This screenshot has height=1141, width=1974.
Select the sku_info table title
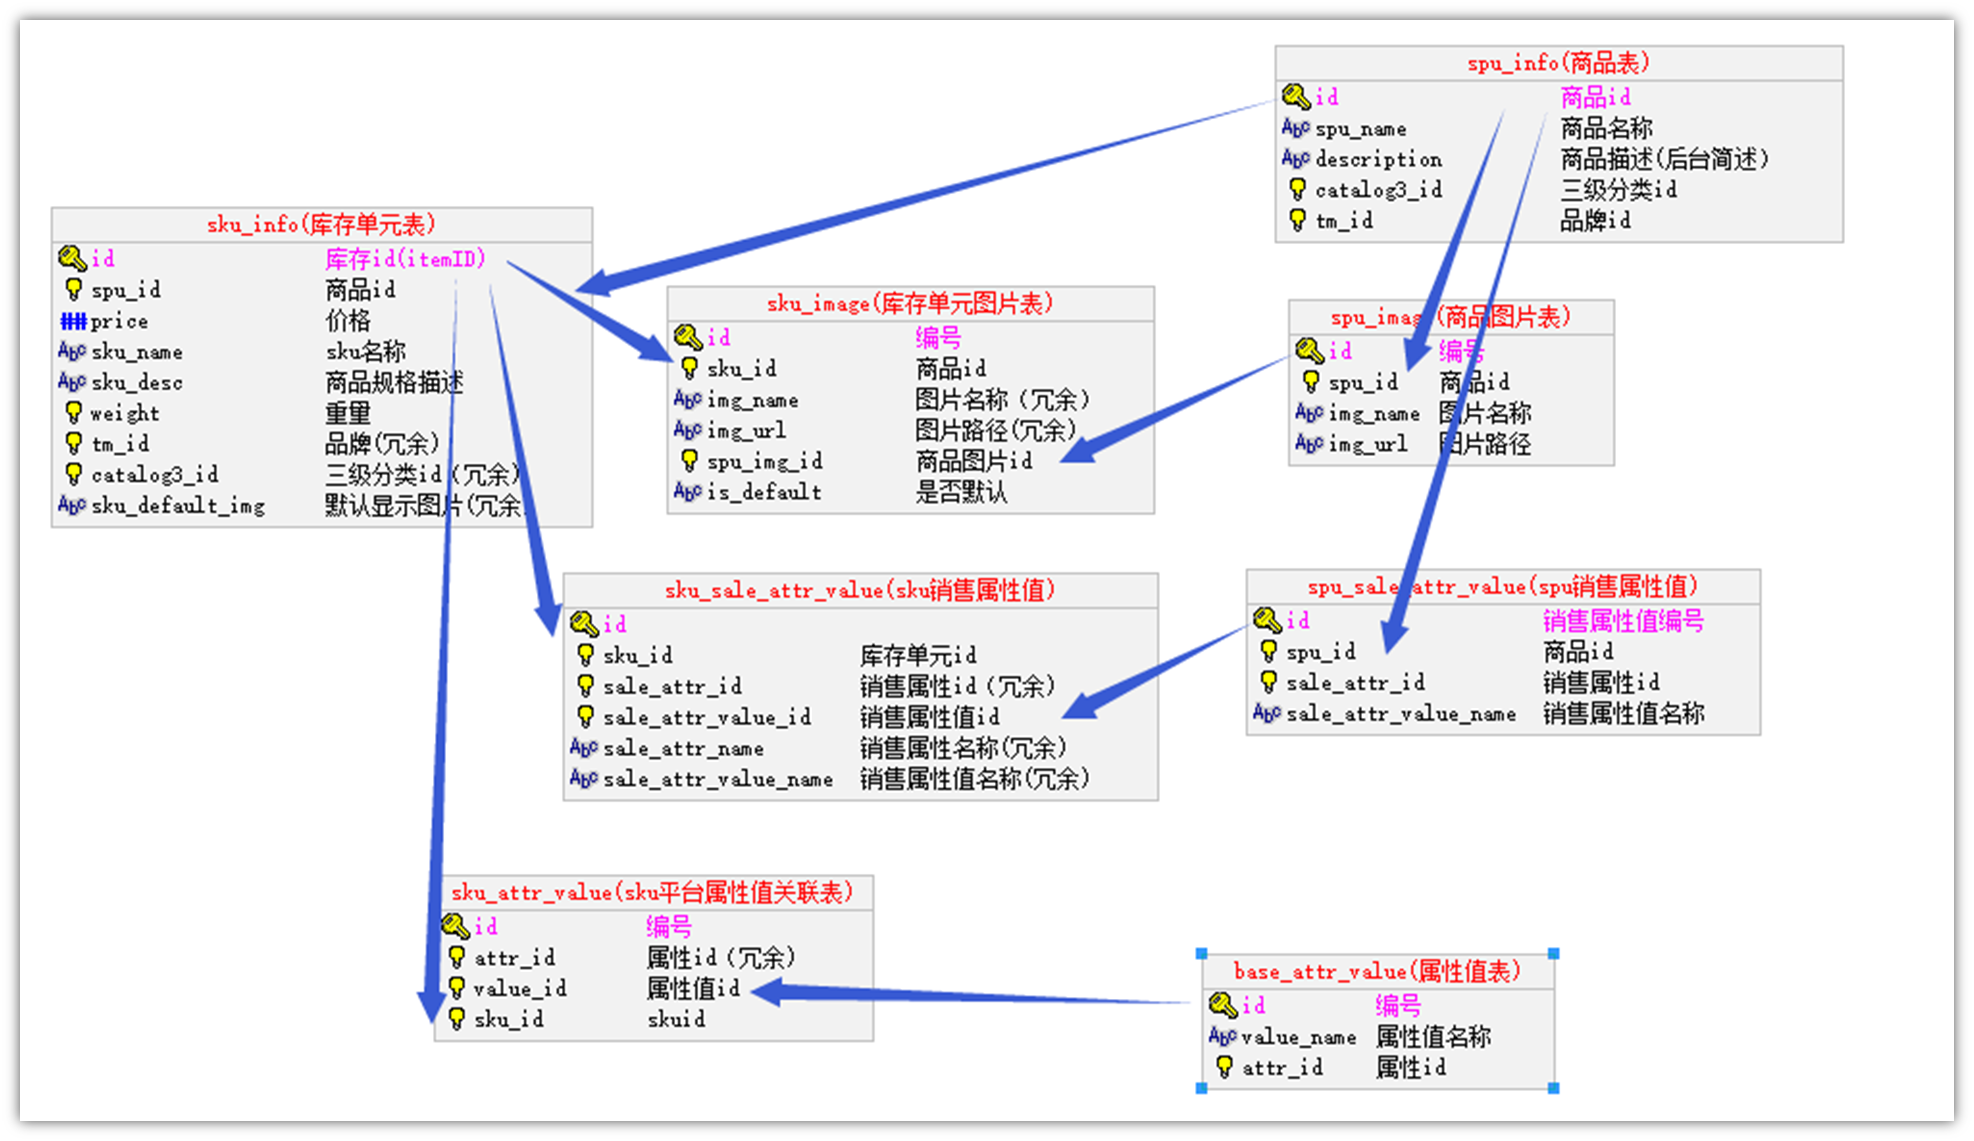pos(321,224)
